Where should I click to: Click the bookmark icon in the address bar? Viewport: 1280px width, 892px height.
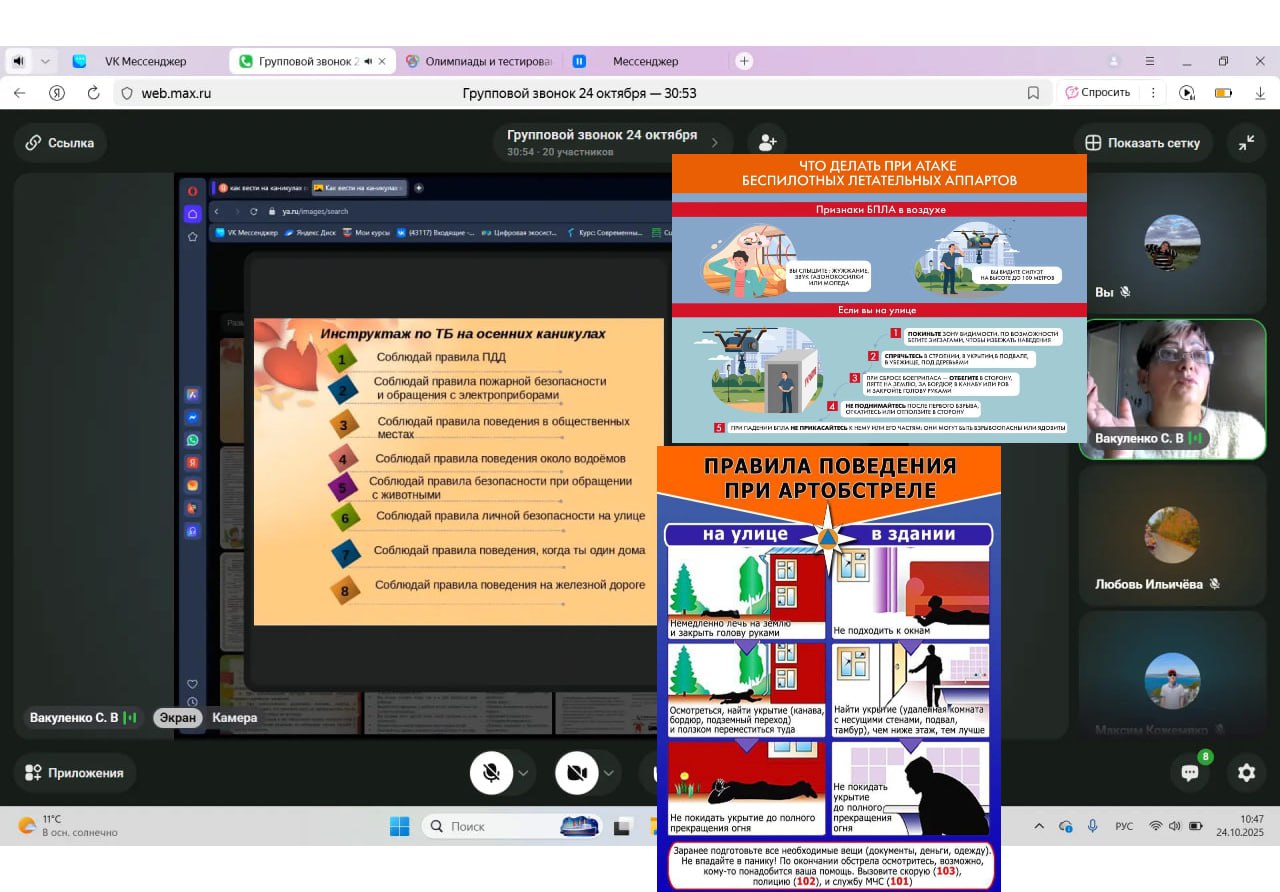(1033, 93)
